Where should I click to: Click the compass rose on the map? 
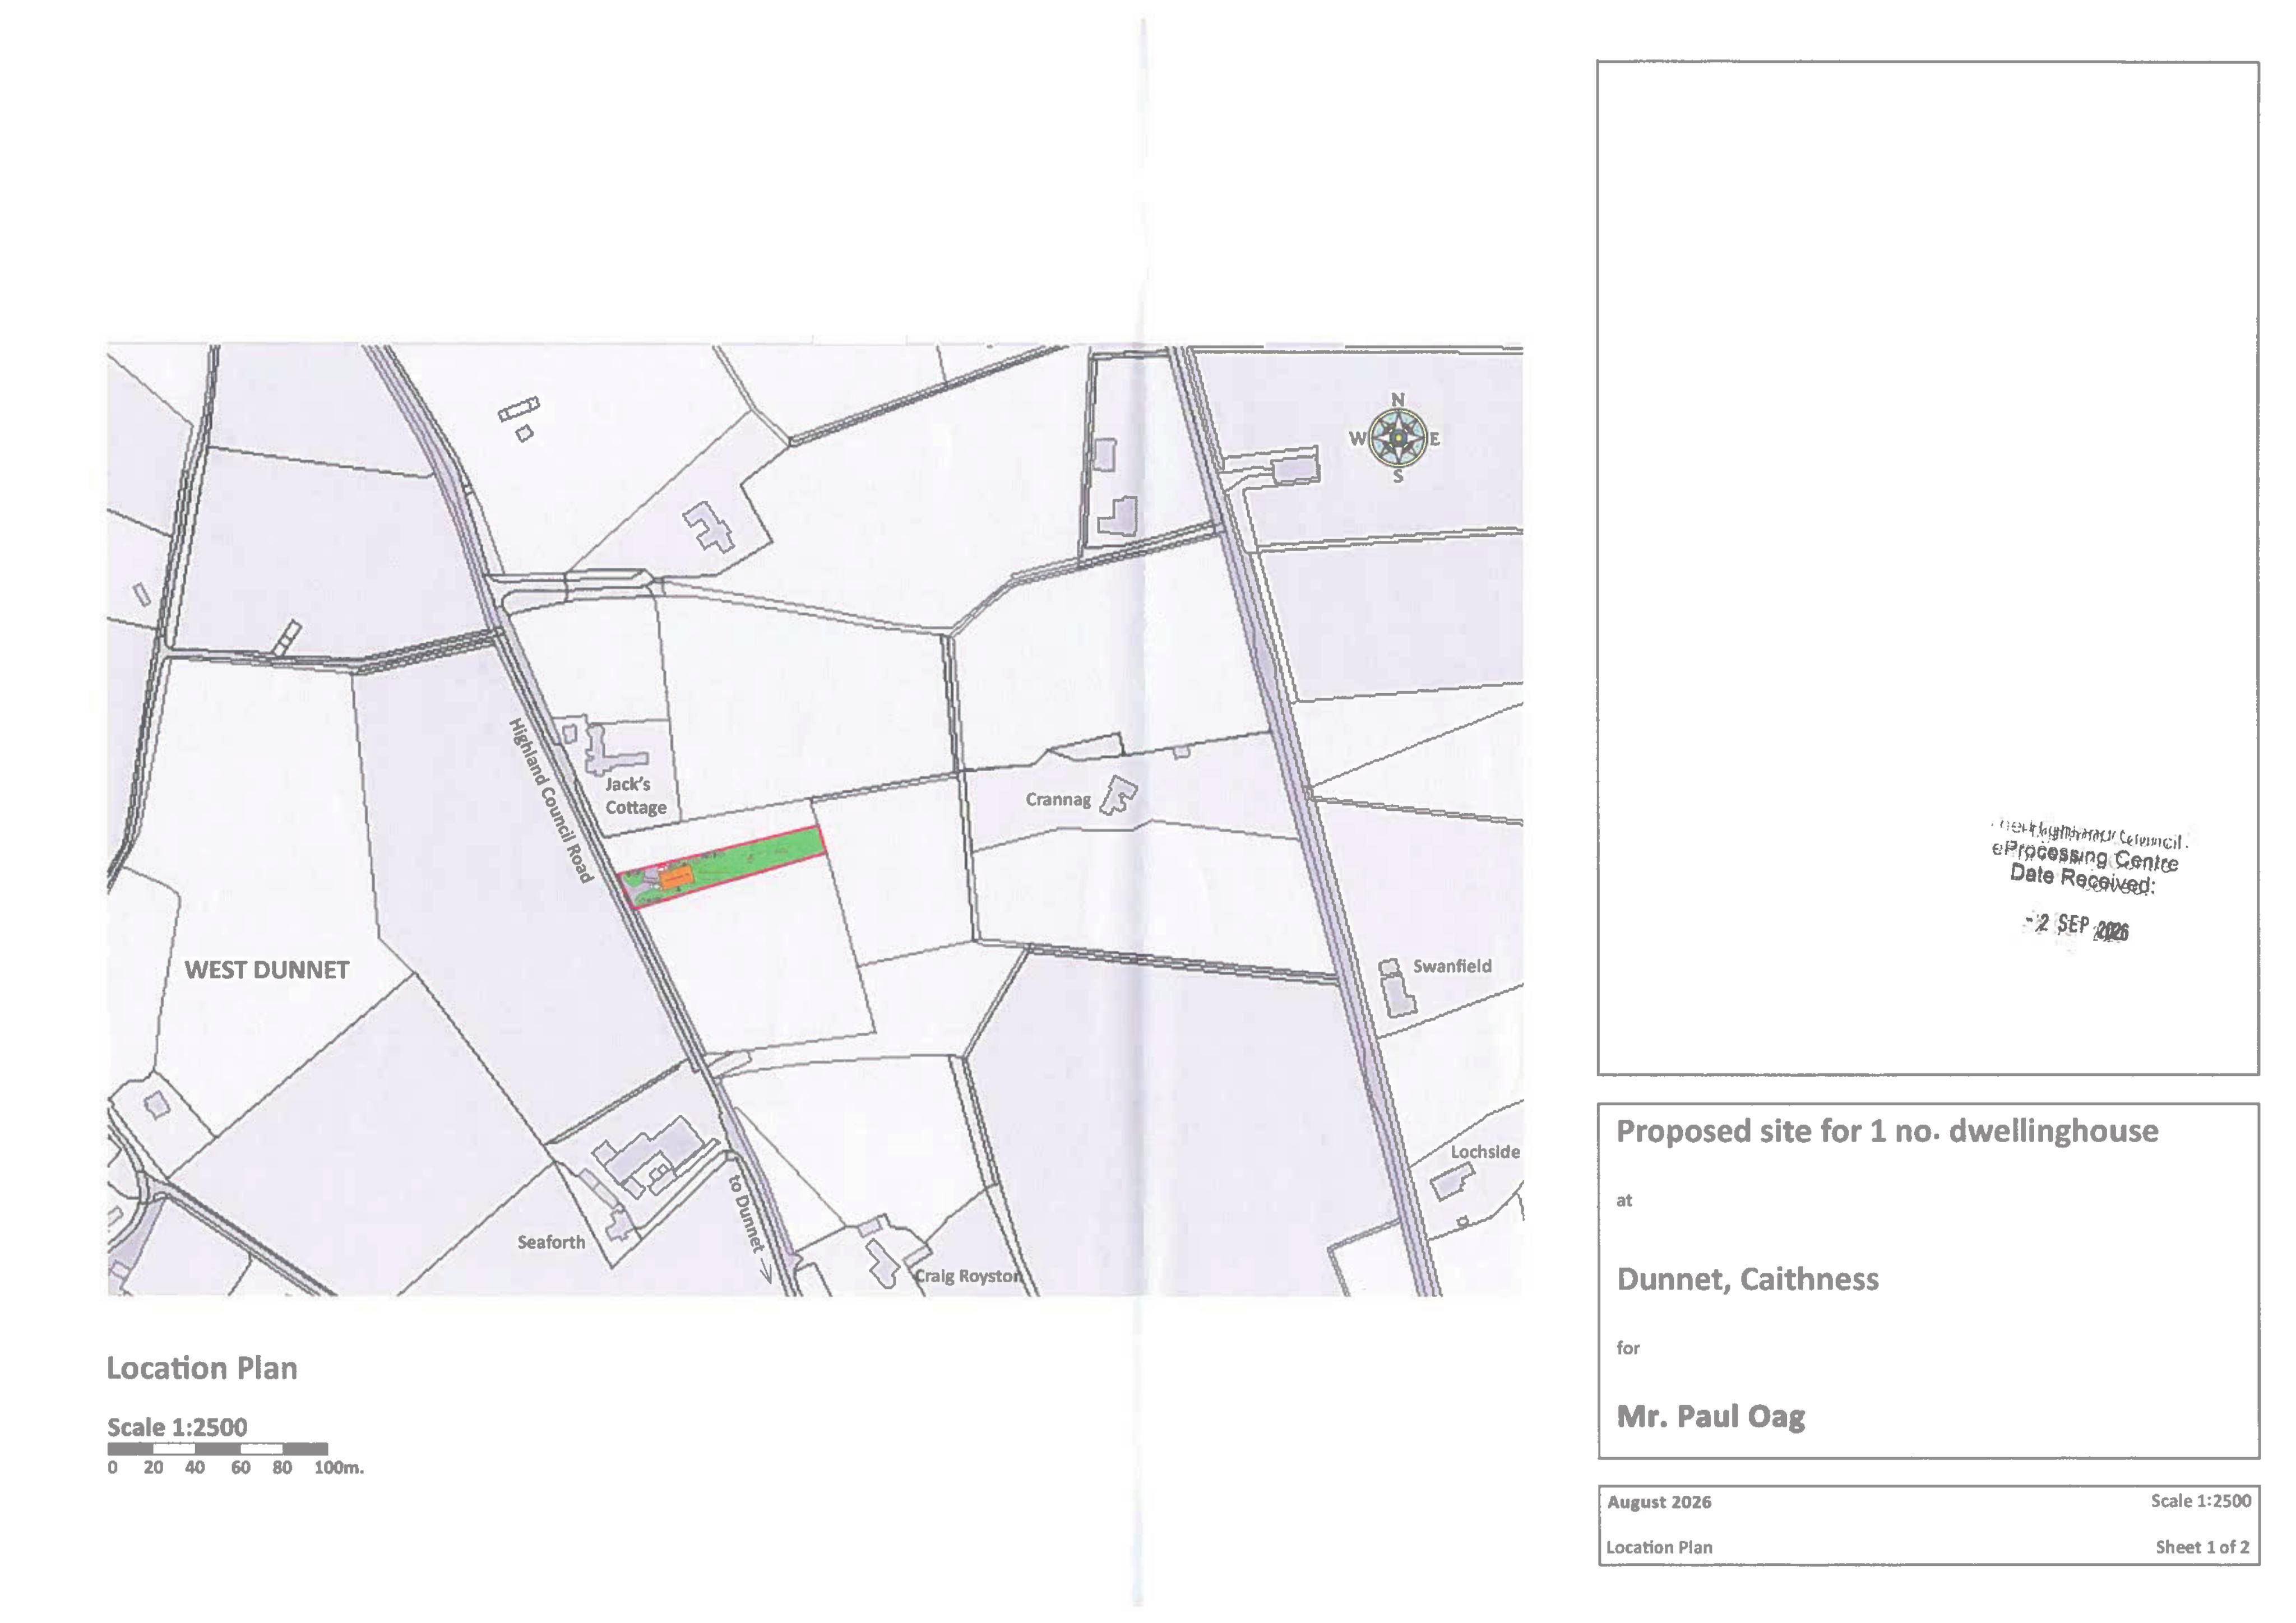click(1397, 438)
